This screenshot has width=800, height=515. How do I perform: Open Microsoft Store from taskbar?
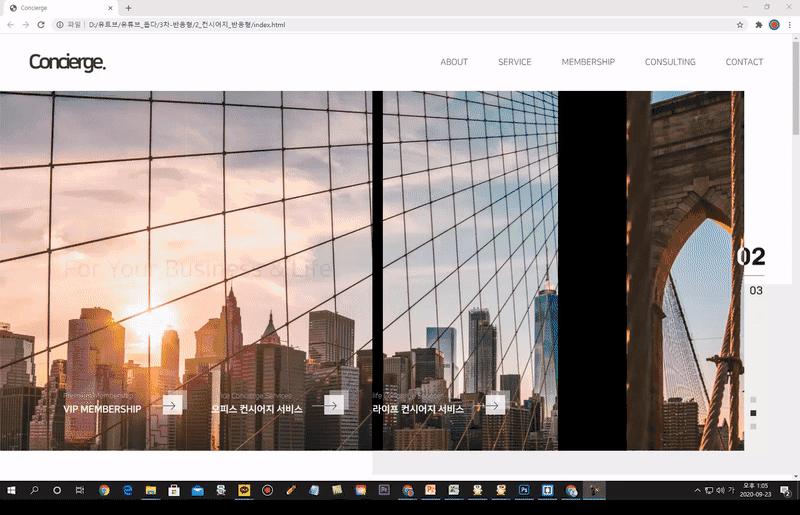point(174,491)
